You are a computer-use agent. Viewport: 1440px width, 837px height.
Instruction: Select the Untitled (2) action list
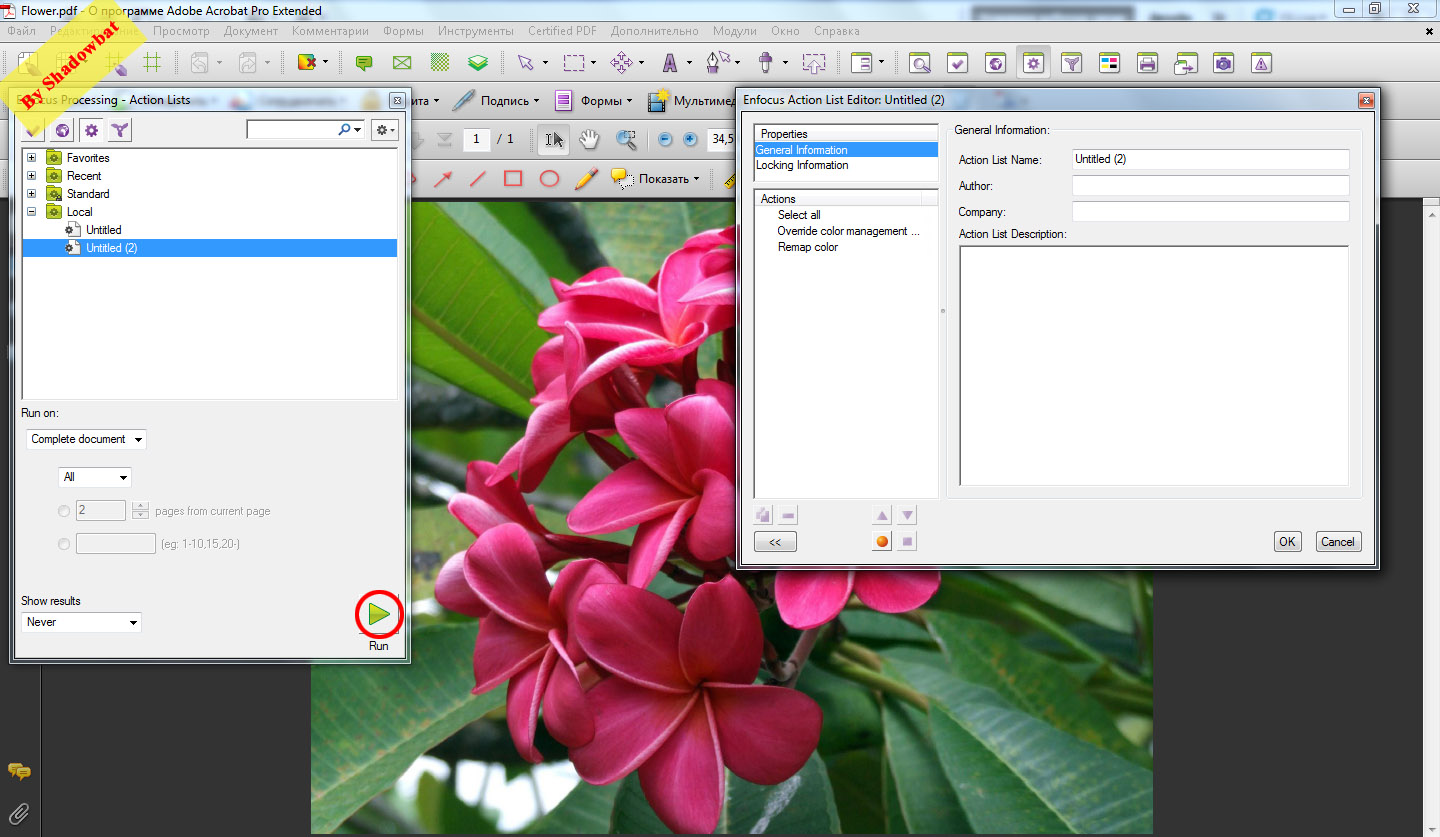pyautogui.click(x=210, y=248)
